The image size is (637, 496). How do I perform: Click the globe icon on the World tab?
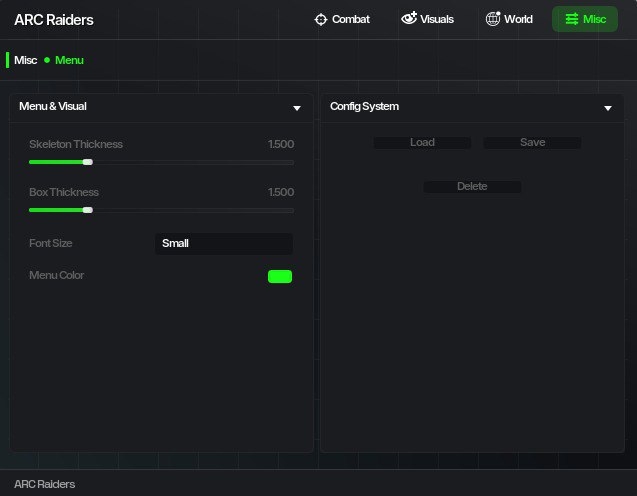point(493,19)
